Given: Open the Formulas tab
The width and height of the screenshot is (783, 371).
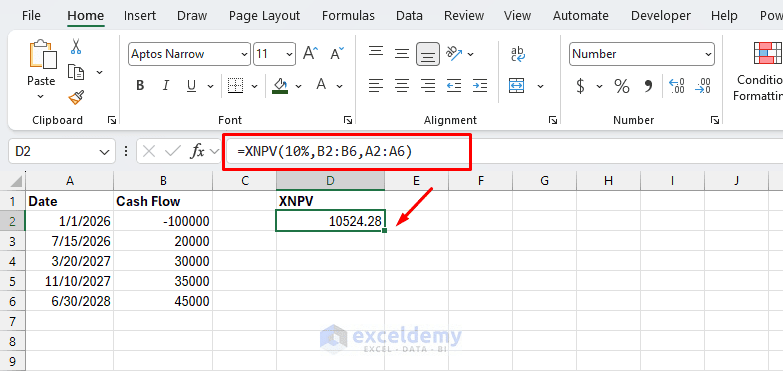Looking at the screenshot, I should [348, 15].
